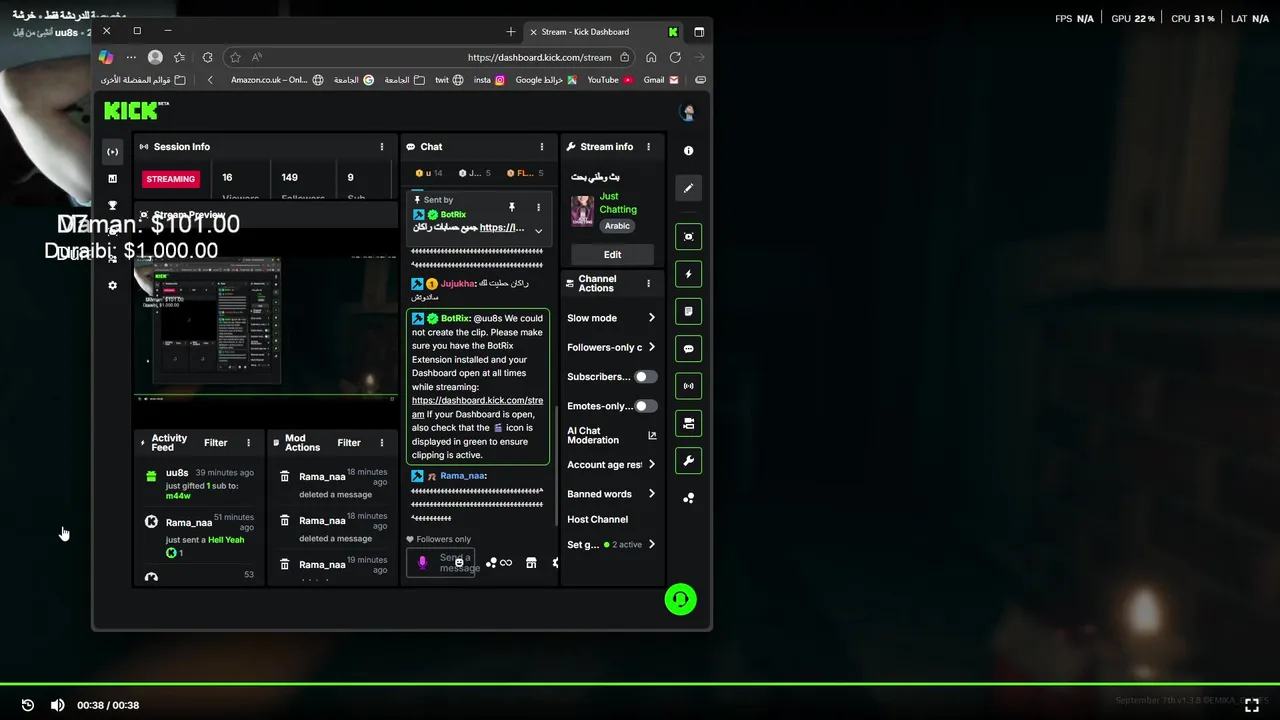
Task: Click the video progress bar at bottom
Action: (640, 684)
